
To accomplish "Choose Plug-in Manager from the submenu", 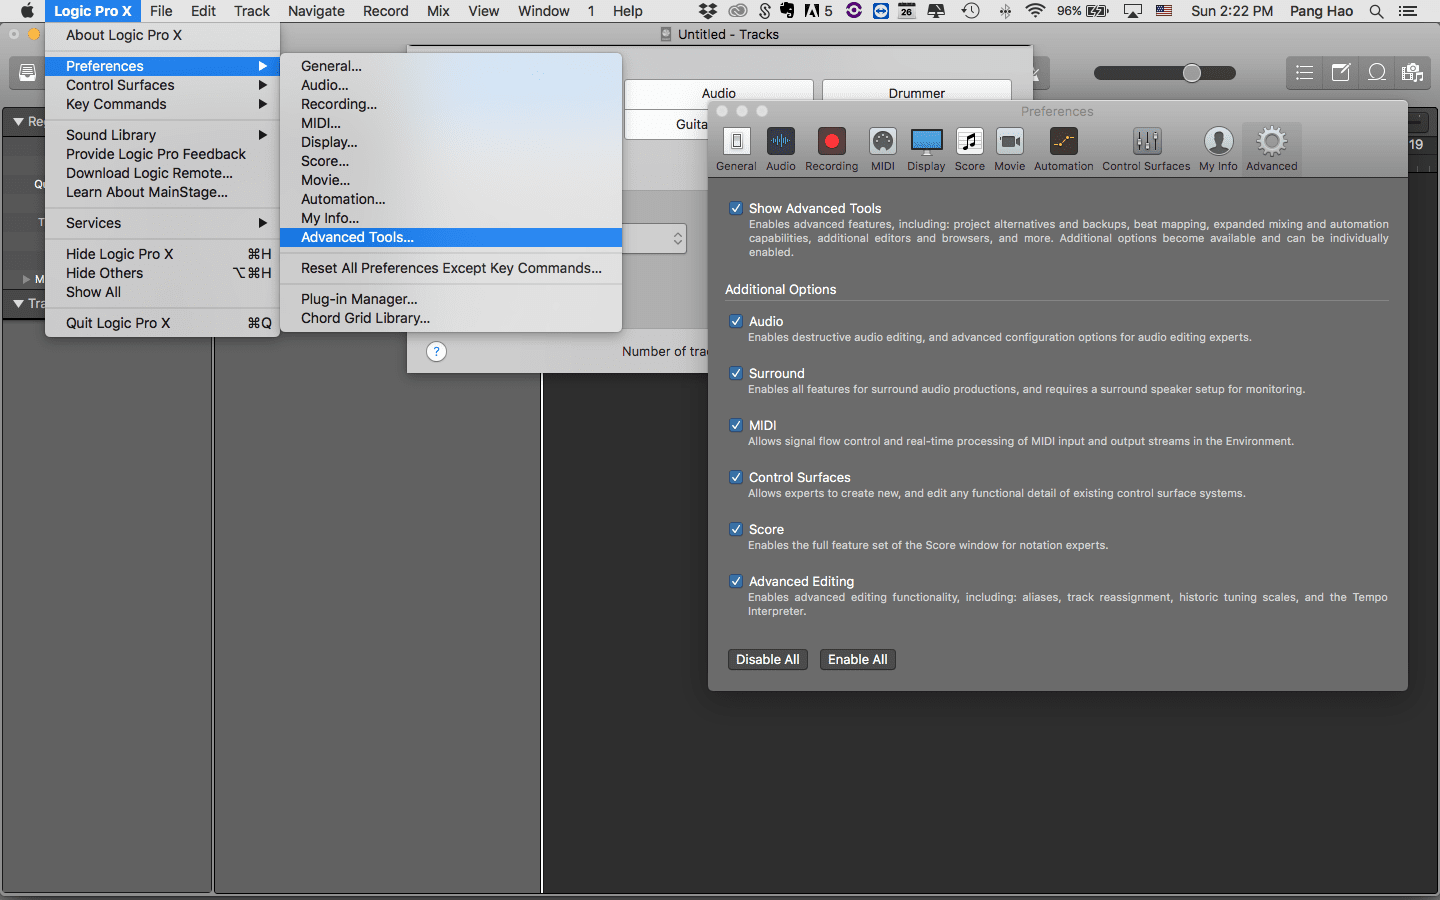I will tap(359, 299).
